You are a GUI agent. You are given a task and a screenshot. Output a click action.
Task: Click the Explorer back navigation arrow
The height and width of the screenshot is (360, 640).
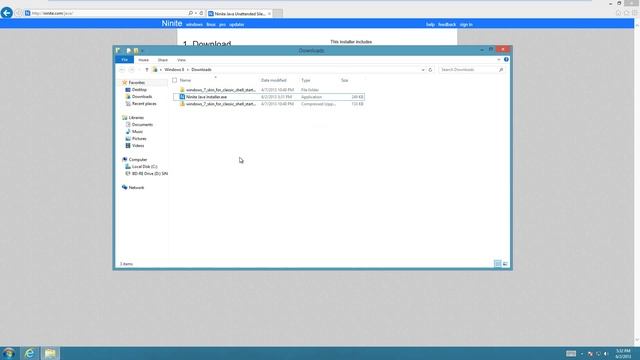122,70
